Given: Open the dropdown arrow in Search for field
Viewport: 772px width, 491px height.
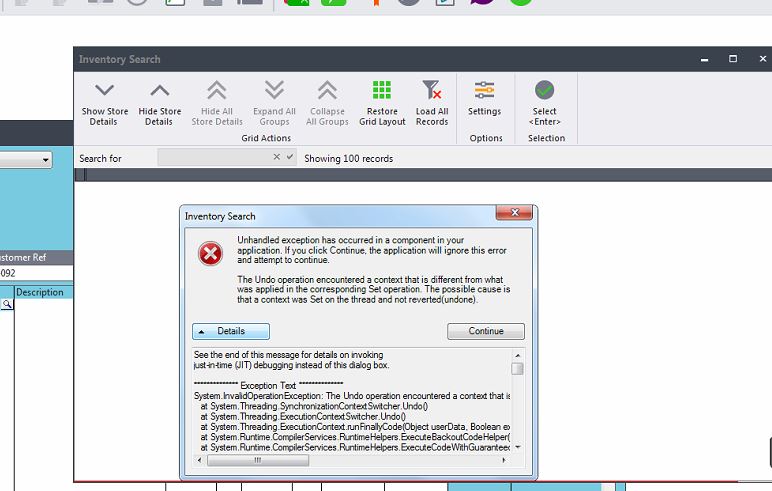Looking at the screenshot, I should pos(290,158).
